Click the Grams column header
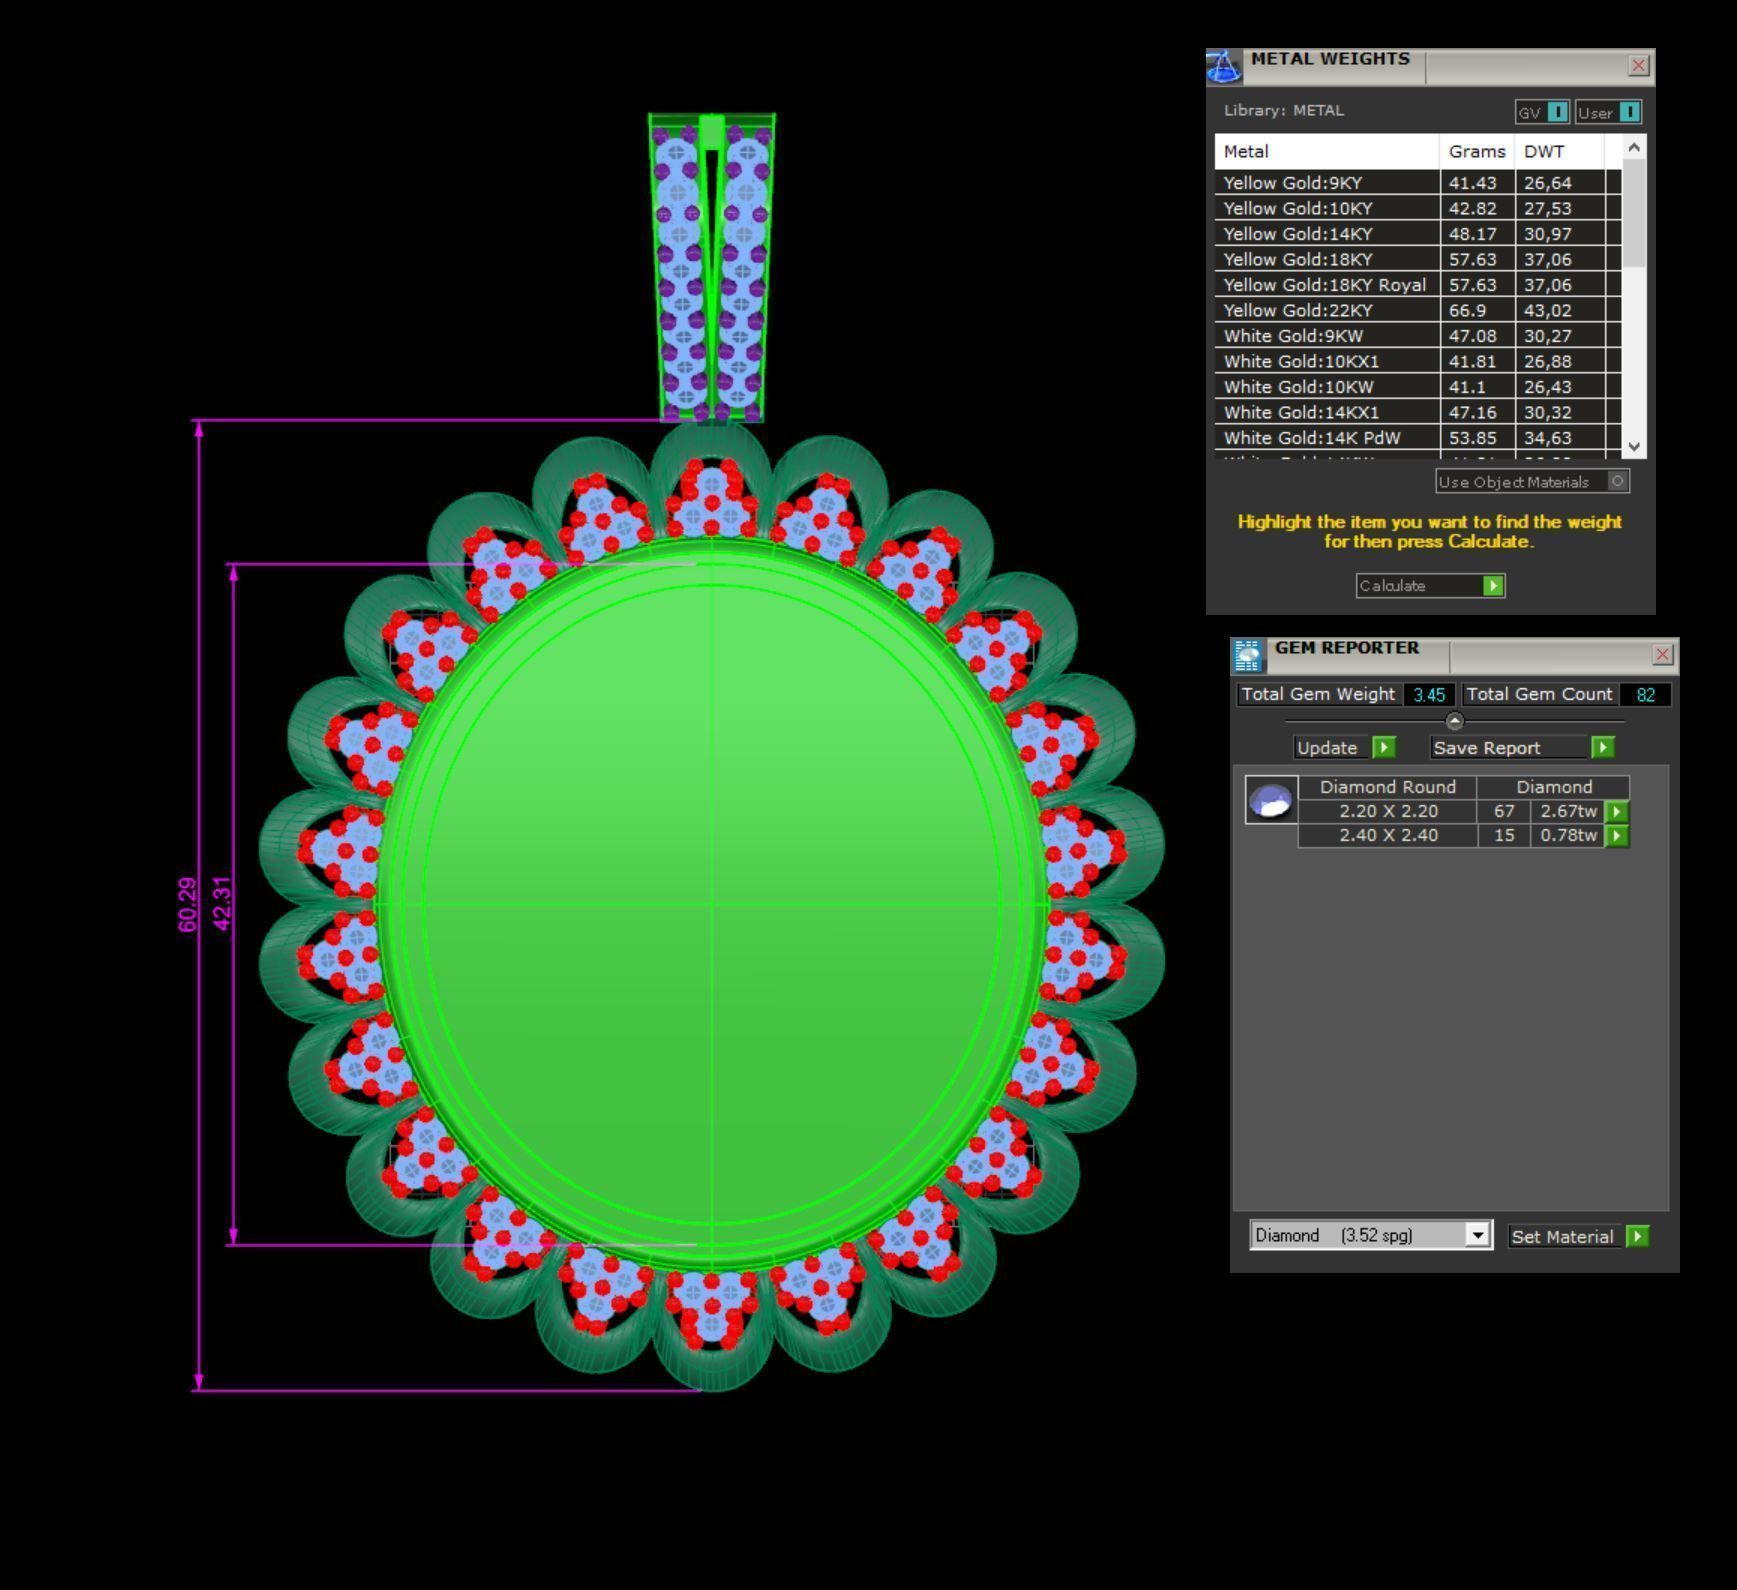This screenshot has width=1737, height=1590. [x=1477, y=152]
